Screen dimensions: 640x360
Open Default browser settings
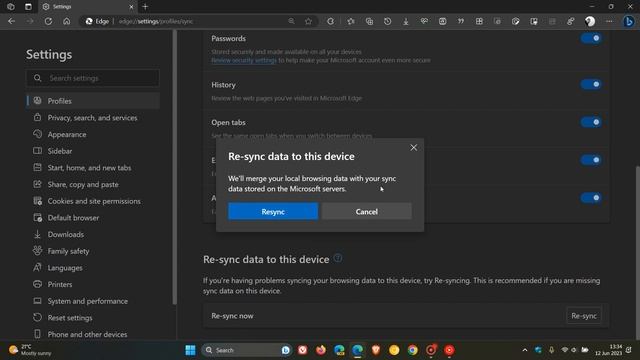[x=93, y=218]
